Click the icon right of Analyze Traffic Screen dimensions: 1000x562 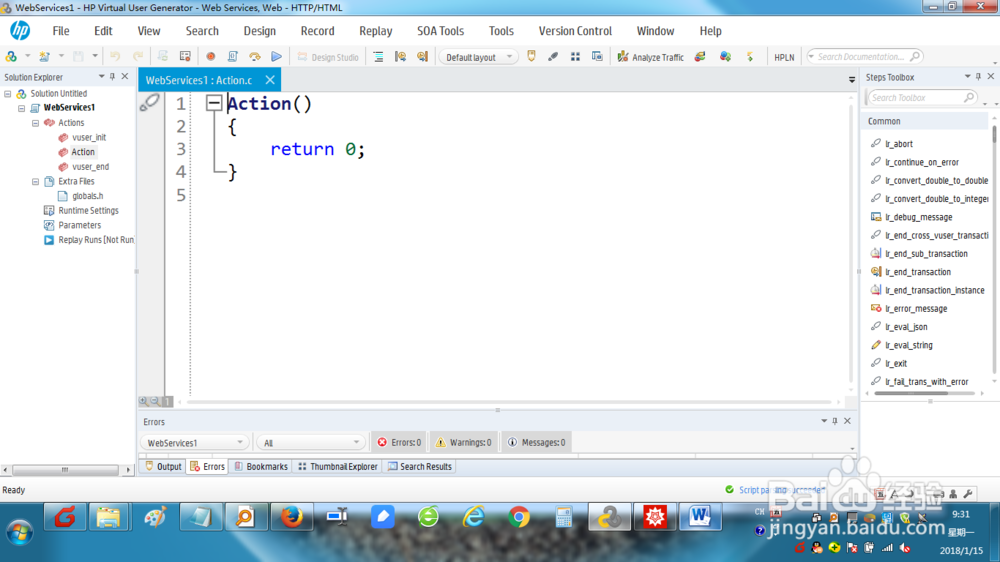pos(700,57)
